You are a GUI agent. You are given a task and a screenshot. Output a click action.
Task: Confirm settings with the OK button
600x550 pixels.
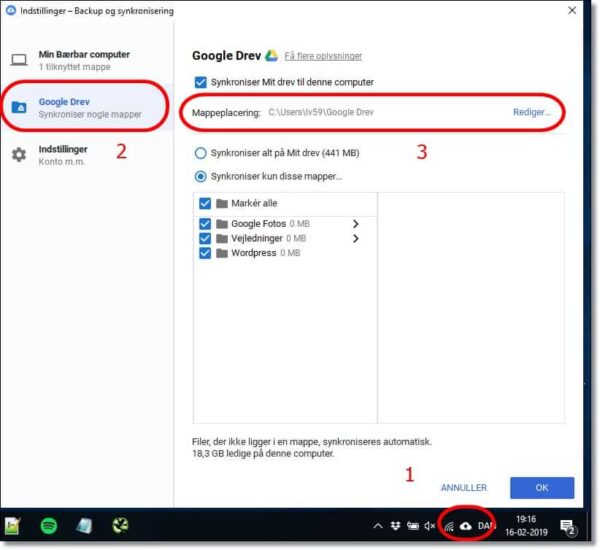541,488
